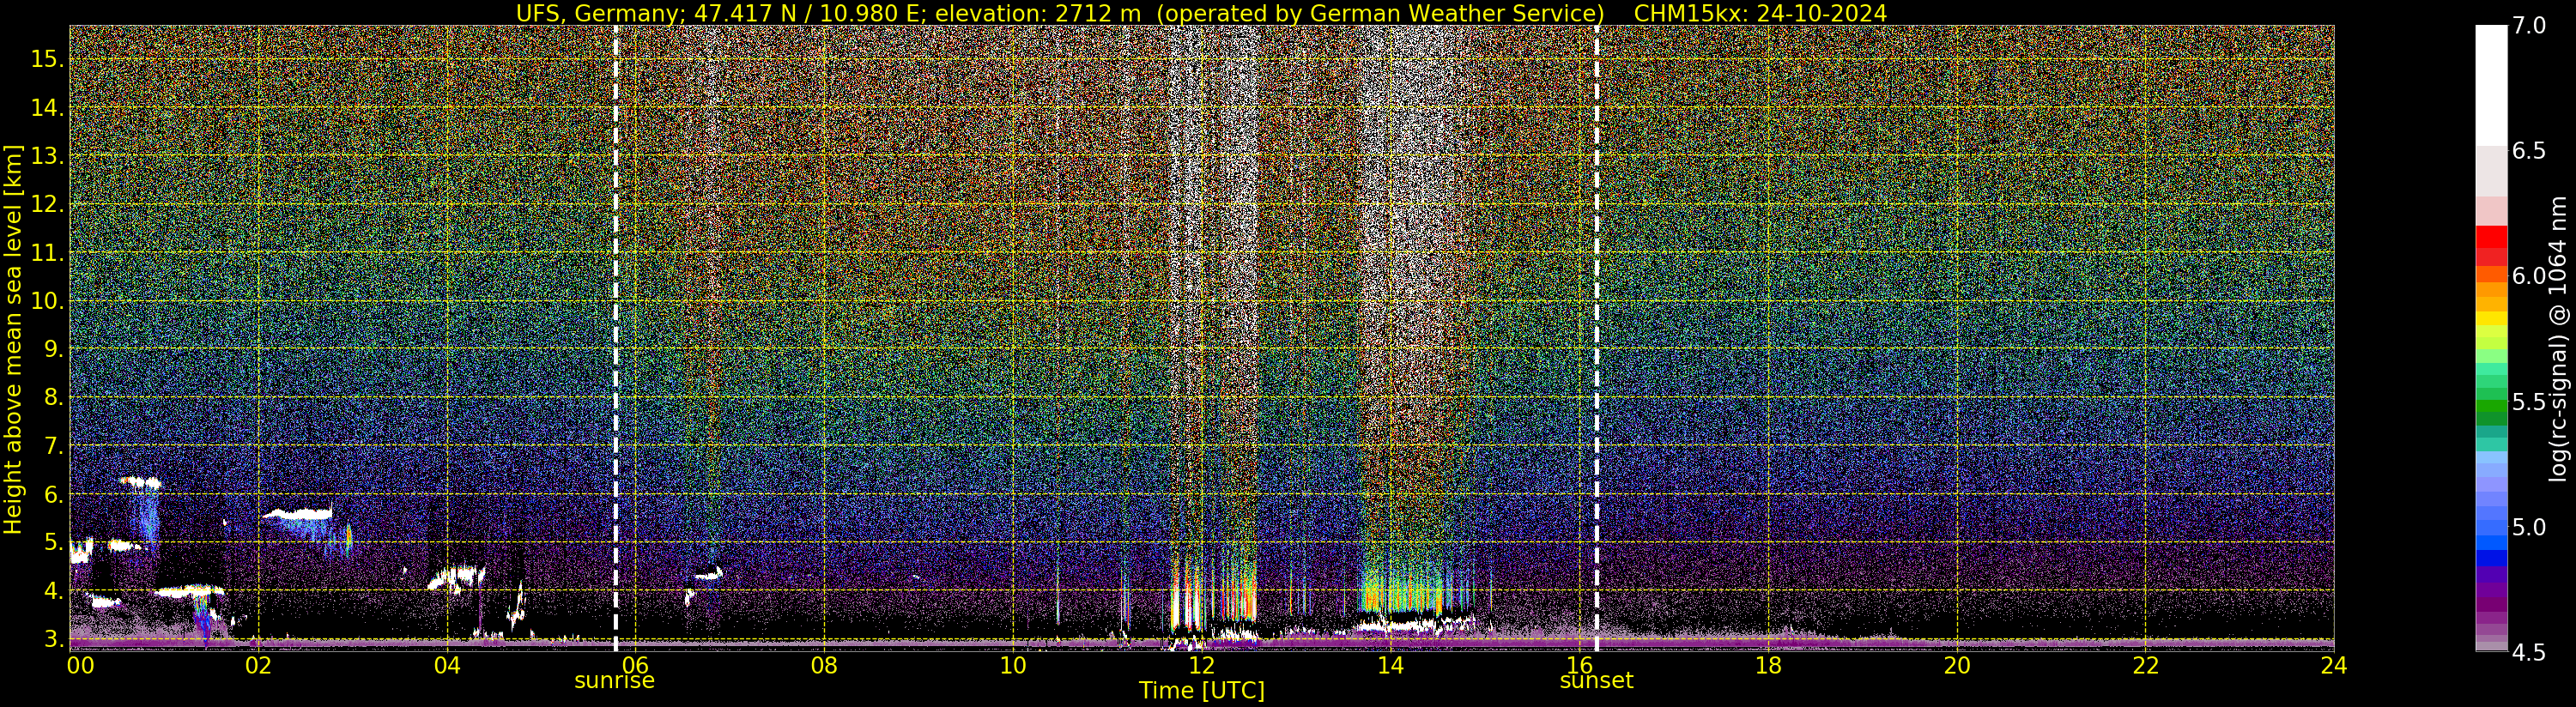
Task: Click the sunrise label under the time axis
Action: [614, 681]
